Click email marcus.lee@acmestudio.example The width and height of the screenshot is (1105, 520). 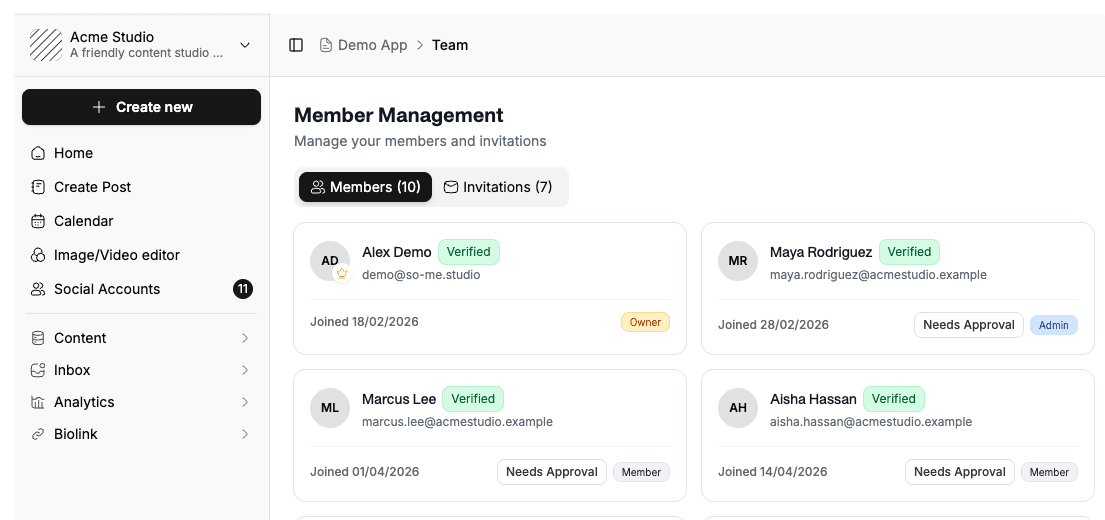click(457, 422)
